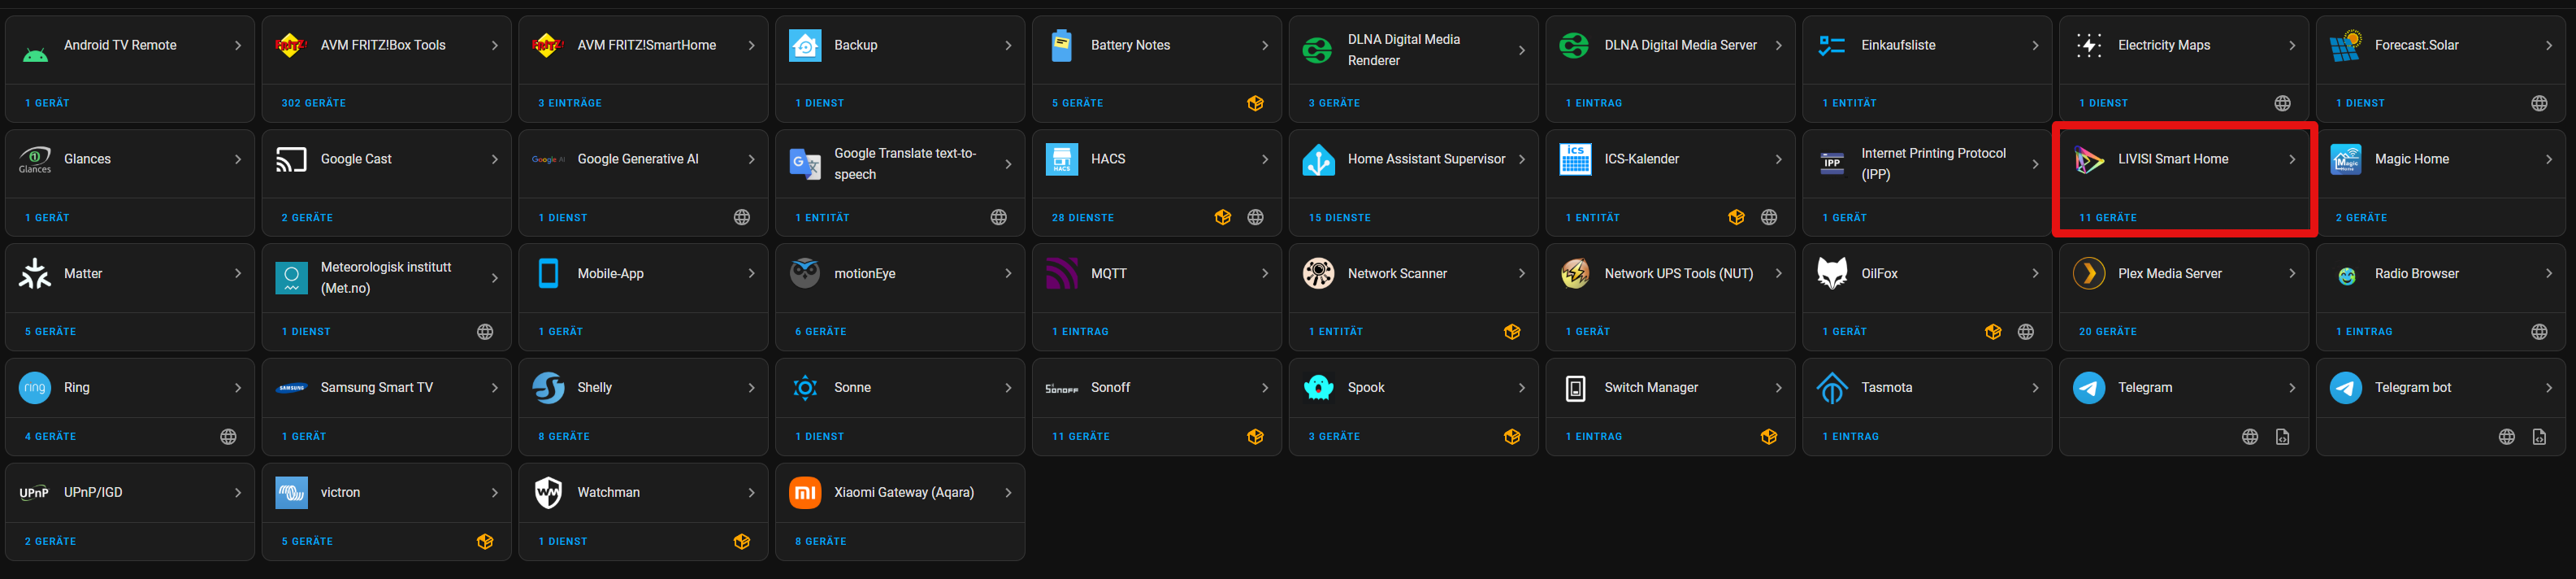Click the Network UPS Tools icon
2576x579 pixels.
click(x=1575, y=273)
